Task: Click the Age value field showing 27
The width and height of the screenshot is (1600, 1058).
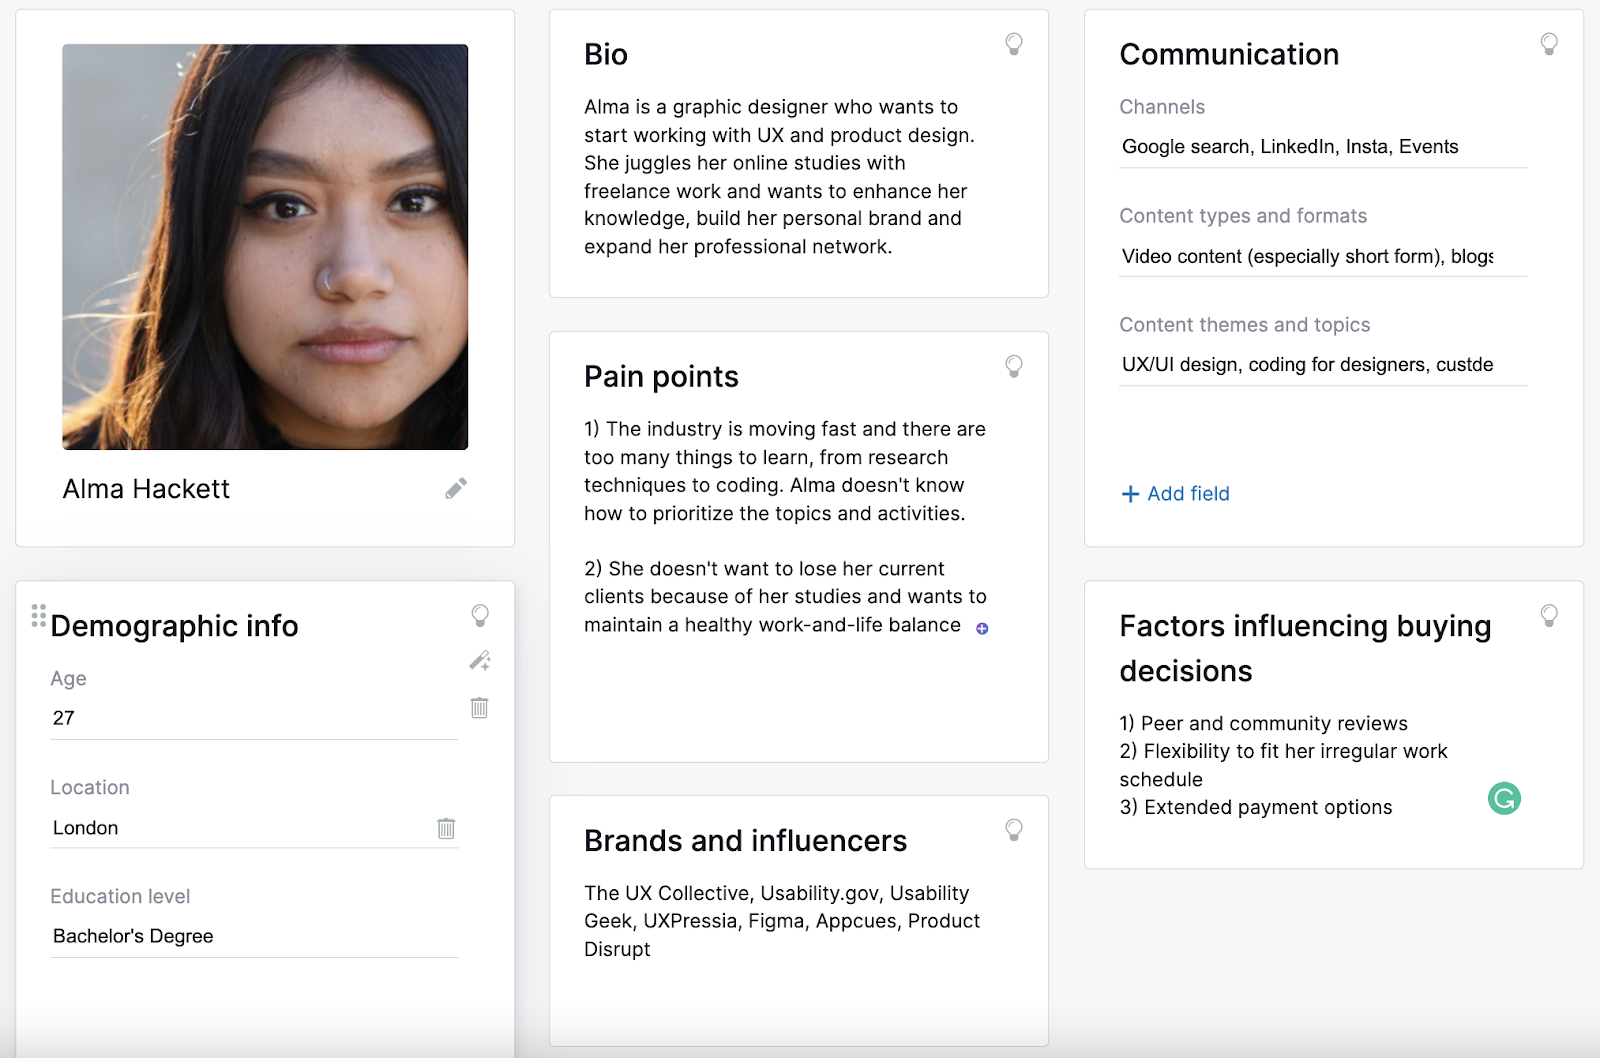Action: coord(150,717)
